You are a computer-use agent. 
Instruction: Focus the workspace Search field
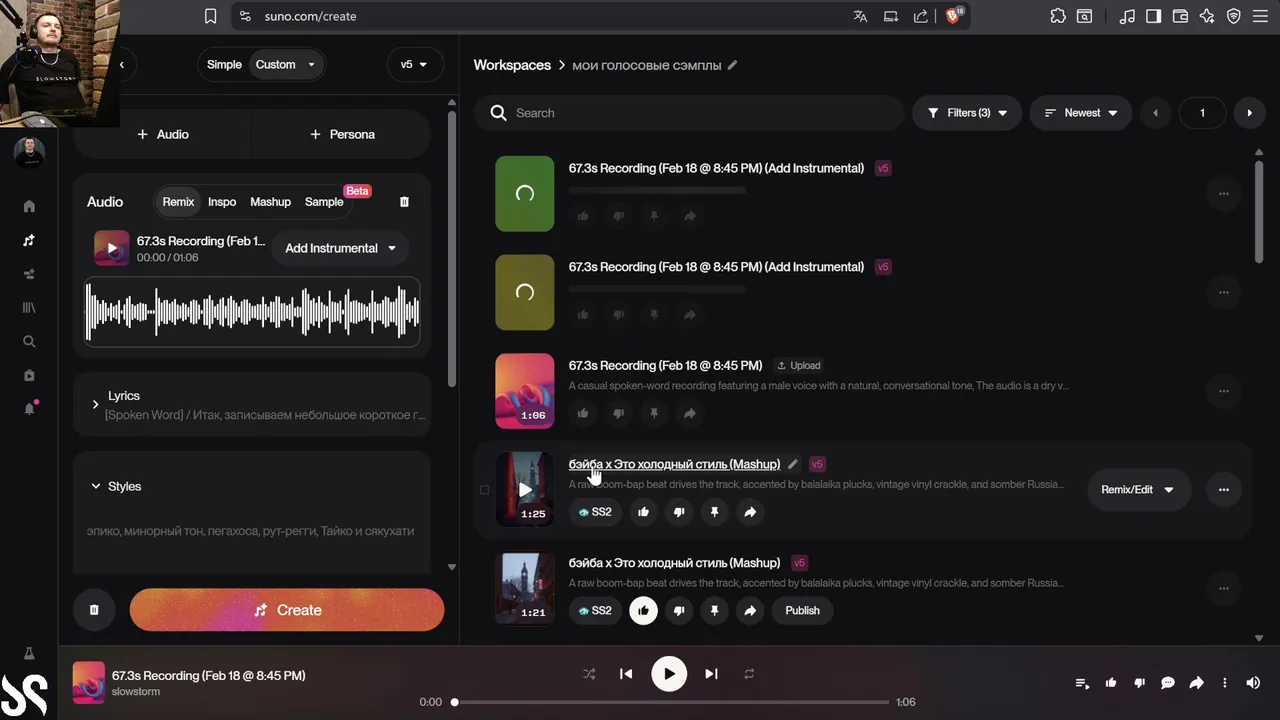click(x=689, y=113)
